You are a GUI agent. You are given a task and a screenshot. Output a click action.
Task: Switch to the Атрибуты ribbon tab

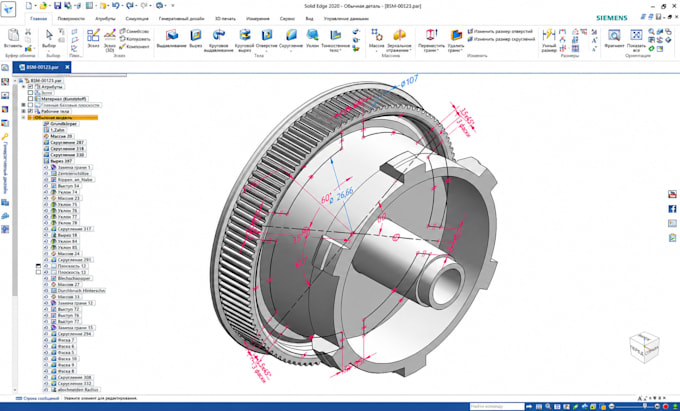coord(105,19)
